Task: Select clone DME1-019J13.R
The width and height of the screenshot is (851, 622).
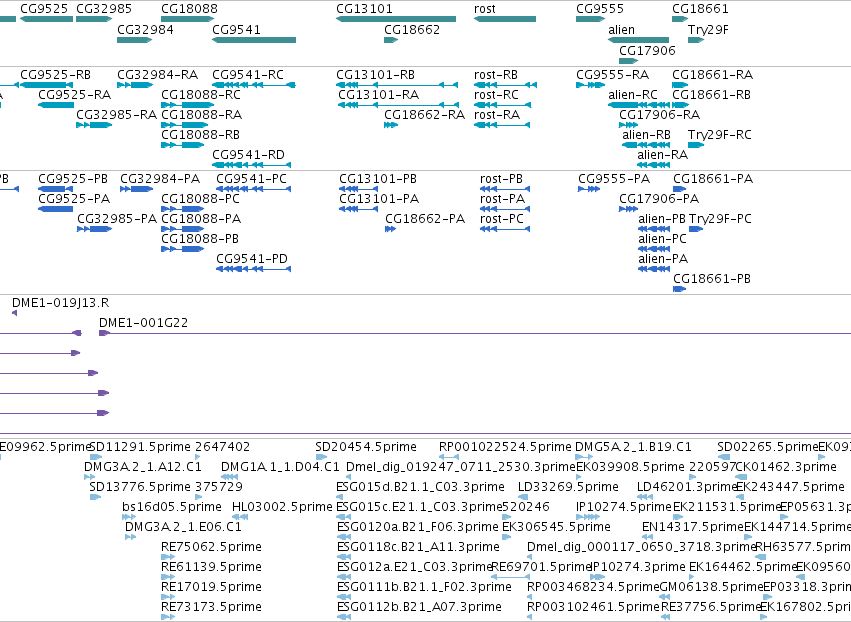Action: (15, 313)
